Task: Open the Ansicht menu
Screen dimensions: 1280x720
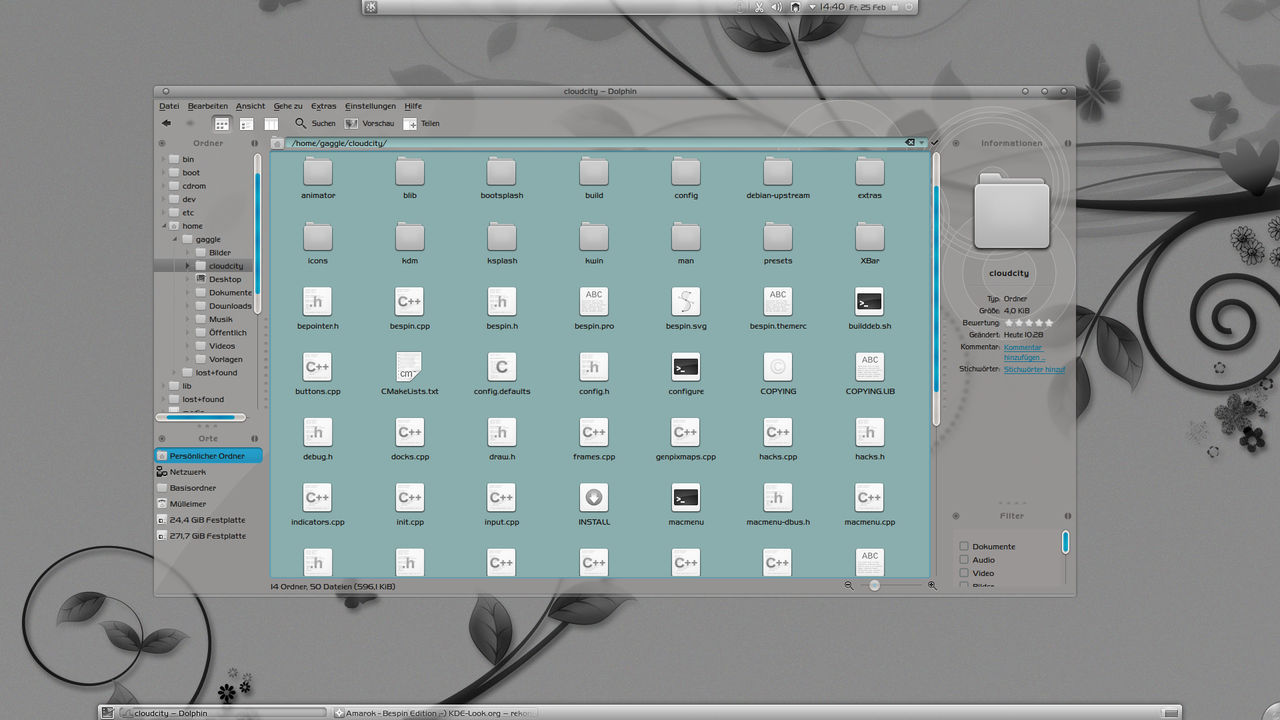Action: (251, 106)
